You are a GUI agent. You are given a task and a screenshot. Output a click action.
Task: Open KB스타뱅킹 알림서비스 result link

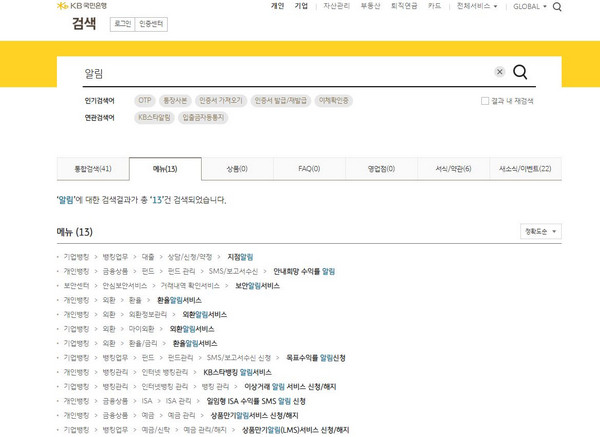[x=237, y=372]
